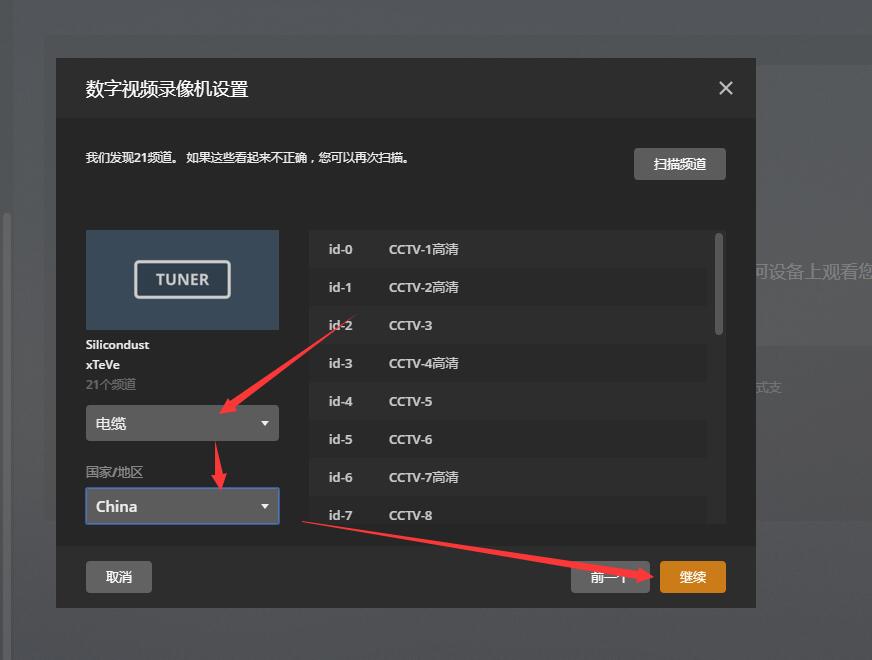This screenshot has height=660, width=872.
Task: Click the 国家/地区 label
Action: (x=114, y=472)
